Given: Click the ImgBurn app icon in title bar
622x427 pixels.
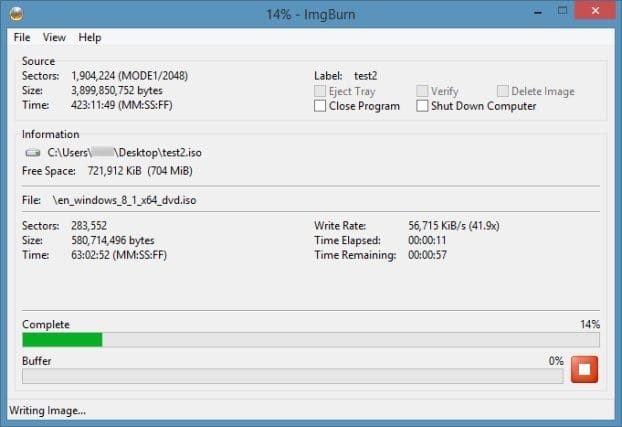Looking at the screenshot, I should tap(16, 14).
